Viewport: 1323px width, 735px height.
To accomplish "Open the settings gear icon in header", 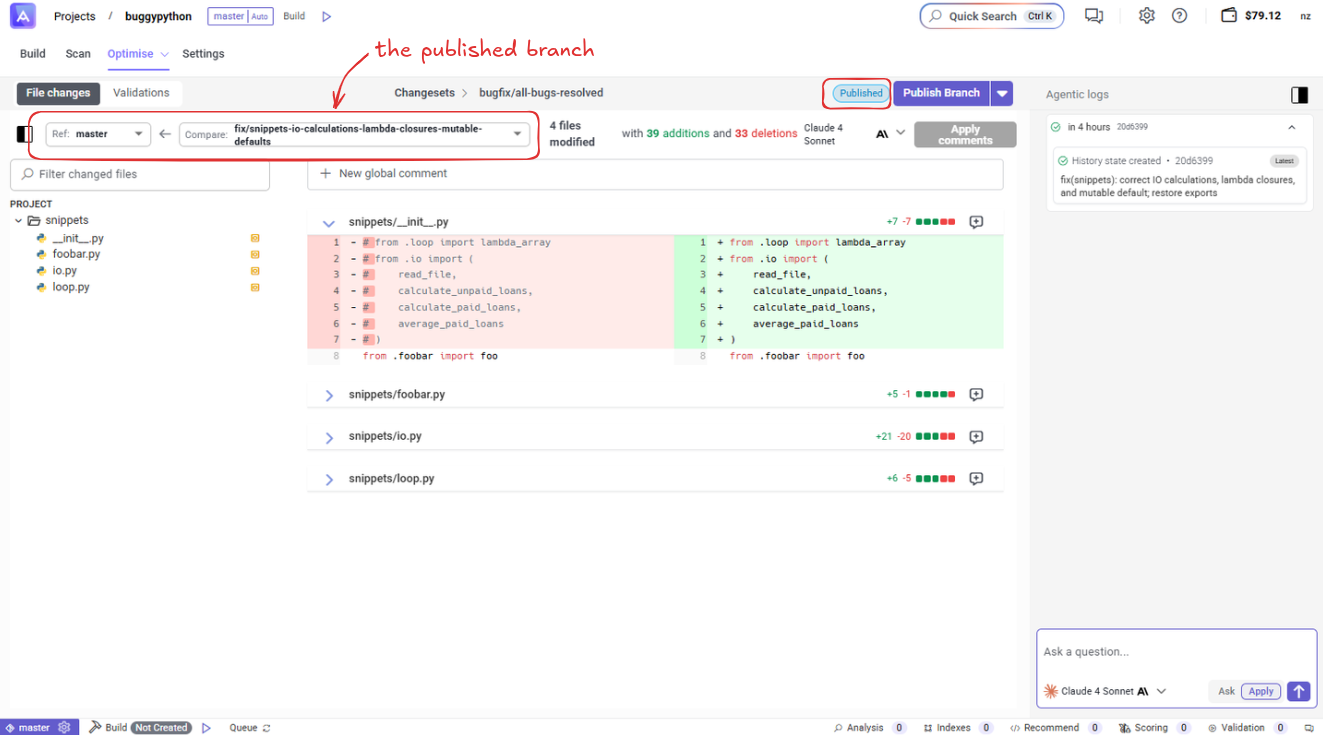I will [1147, 16].
